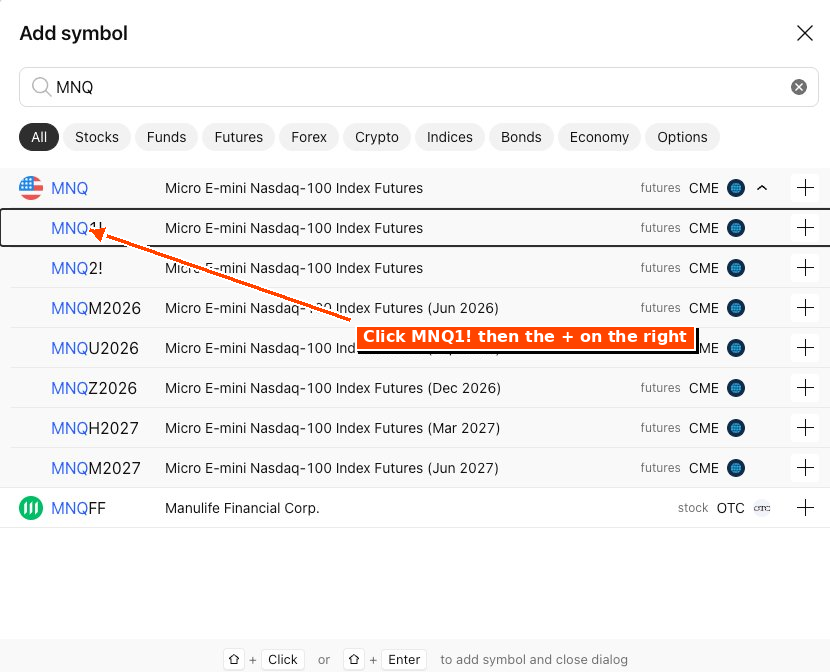Click the plus icon for MNQ1! row
The width and height of the screenshot is (830, 672).
point(805,228)
